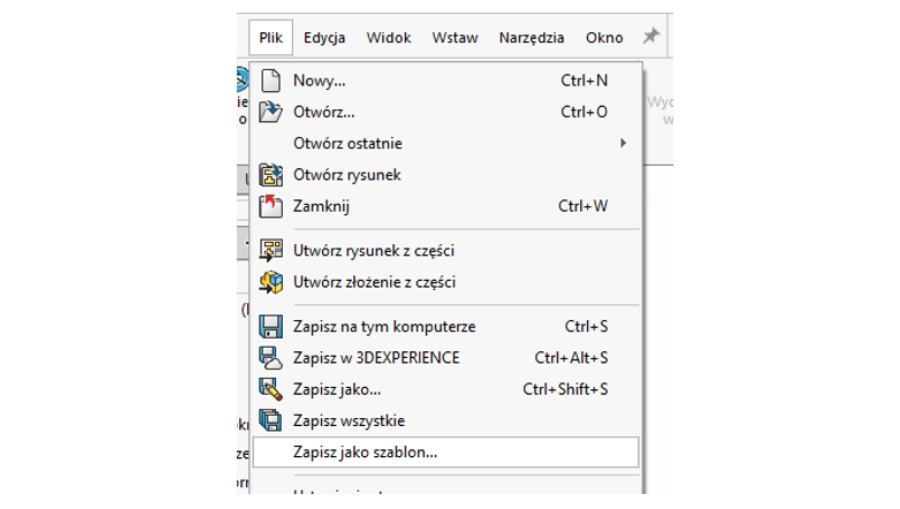Open the Plik menu
900x509 pixels.
pos(270,37)
